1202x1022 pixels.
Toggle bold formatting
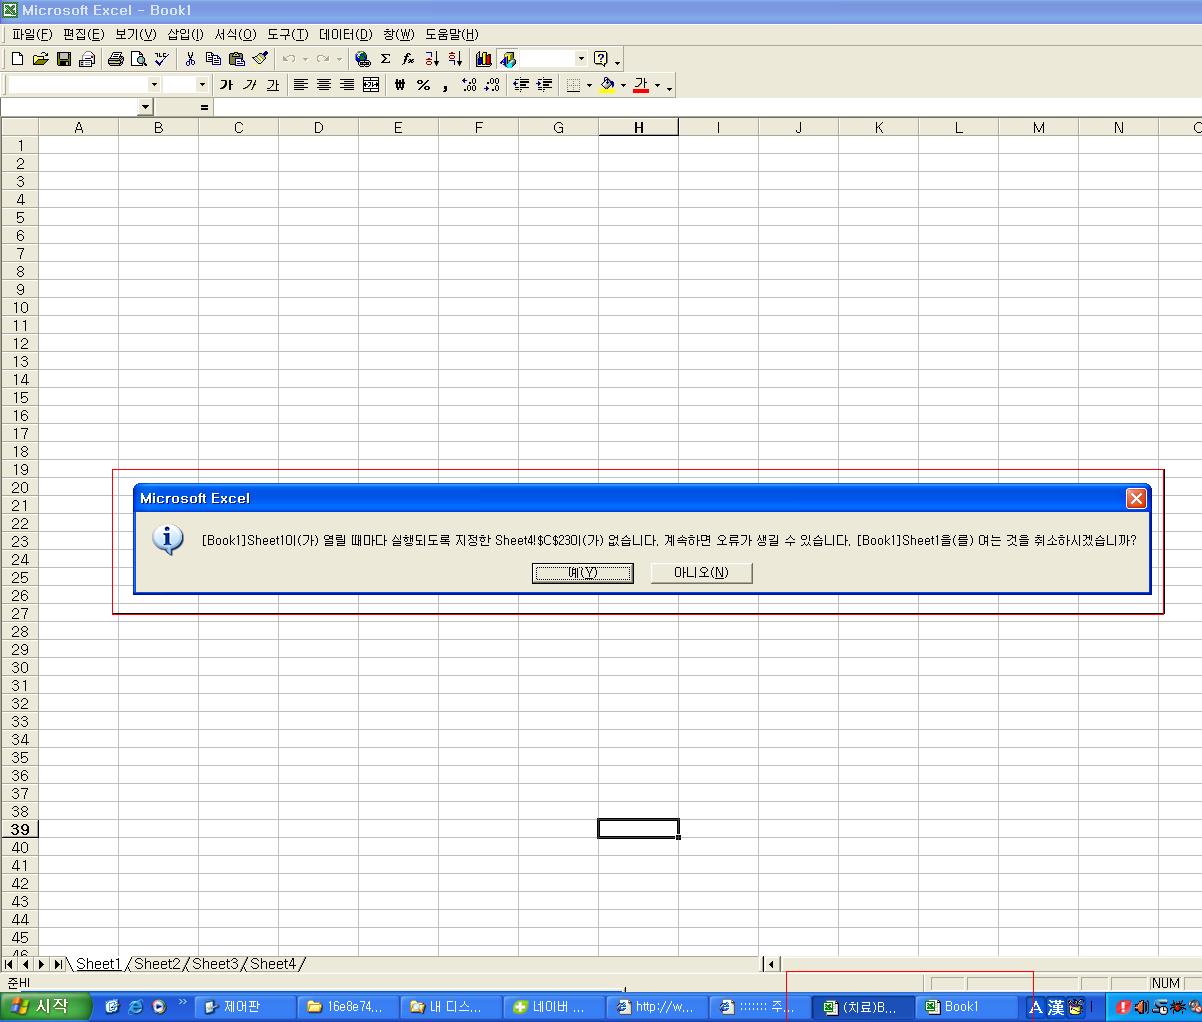click(x=226, y=85)
